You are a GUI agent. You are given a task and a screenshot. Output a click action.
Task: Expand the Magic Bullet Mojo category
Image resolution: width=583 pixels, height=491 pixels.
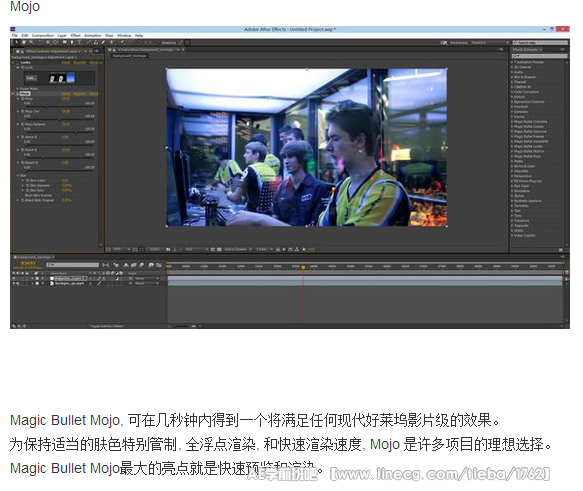point(512,156)
